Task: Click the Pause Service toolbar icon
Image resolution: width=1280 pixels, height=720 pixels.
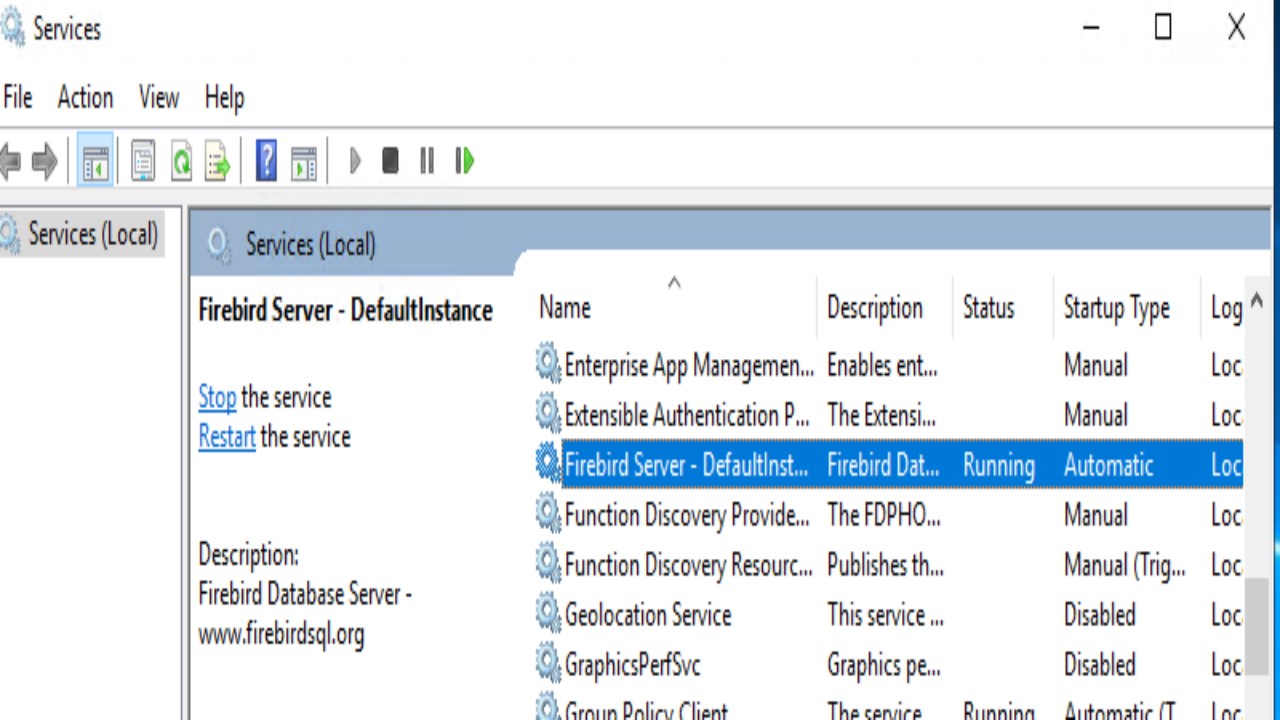Action: tap(427, 161)
